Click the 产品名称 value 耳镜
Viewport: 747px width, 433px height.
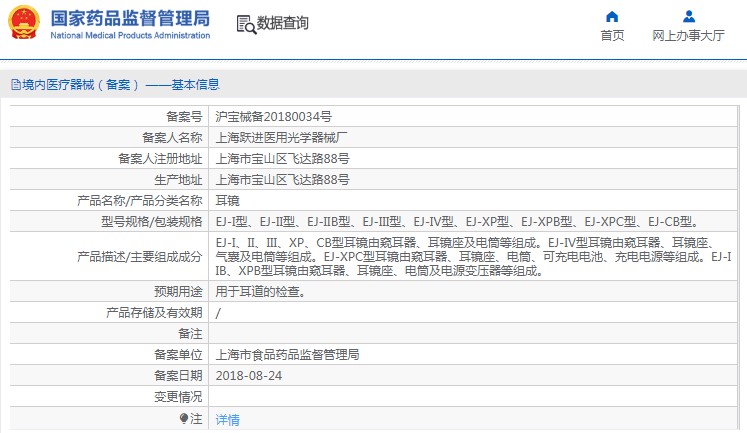227,201
